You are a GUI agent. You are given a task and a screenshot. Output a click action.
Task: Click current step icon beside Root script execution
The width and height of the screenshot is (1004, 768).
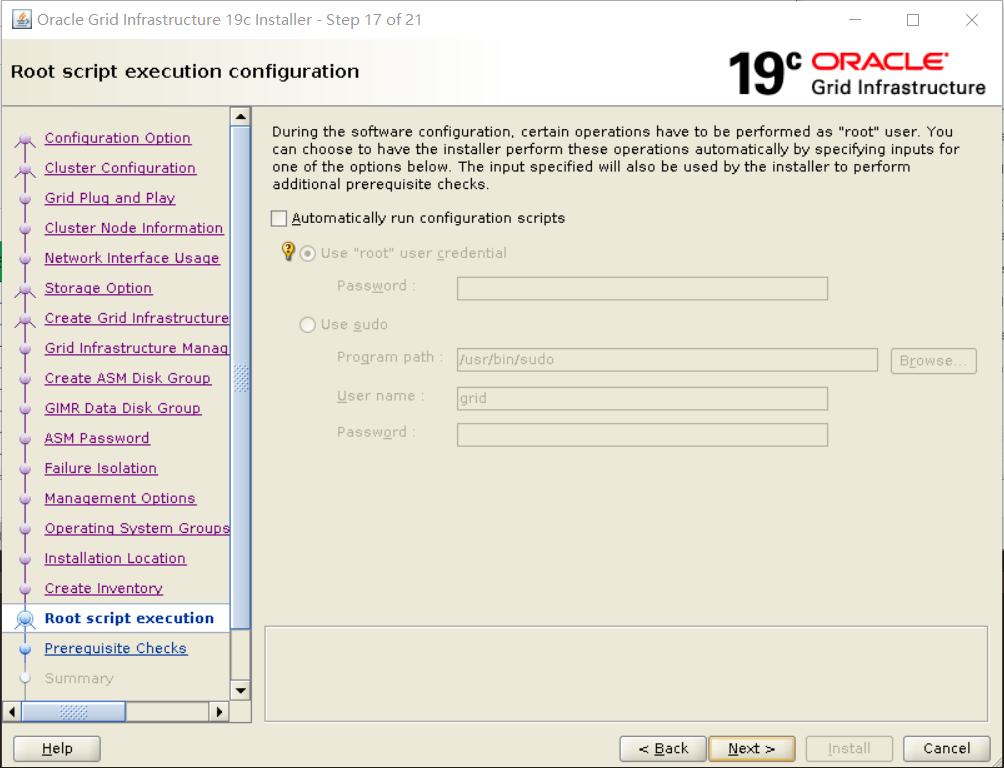[25, 619]
